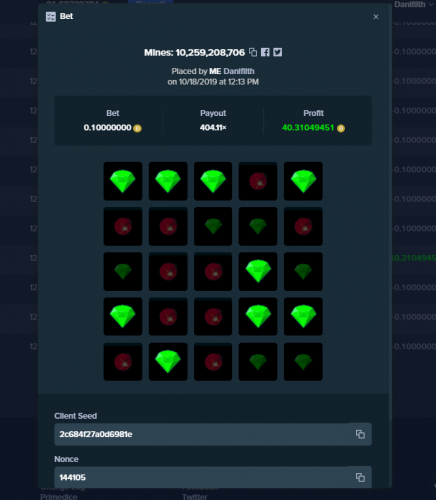
Task: Select the top-left gem tile
Action: 123,181
